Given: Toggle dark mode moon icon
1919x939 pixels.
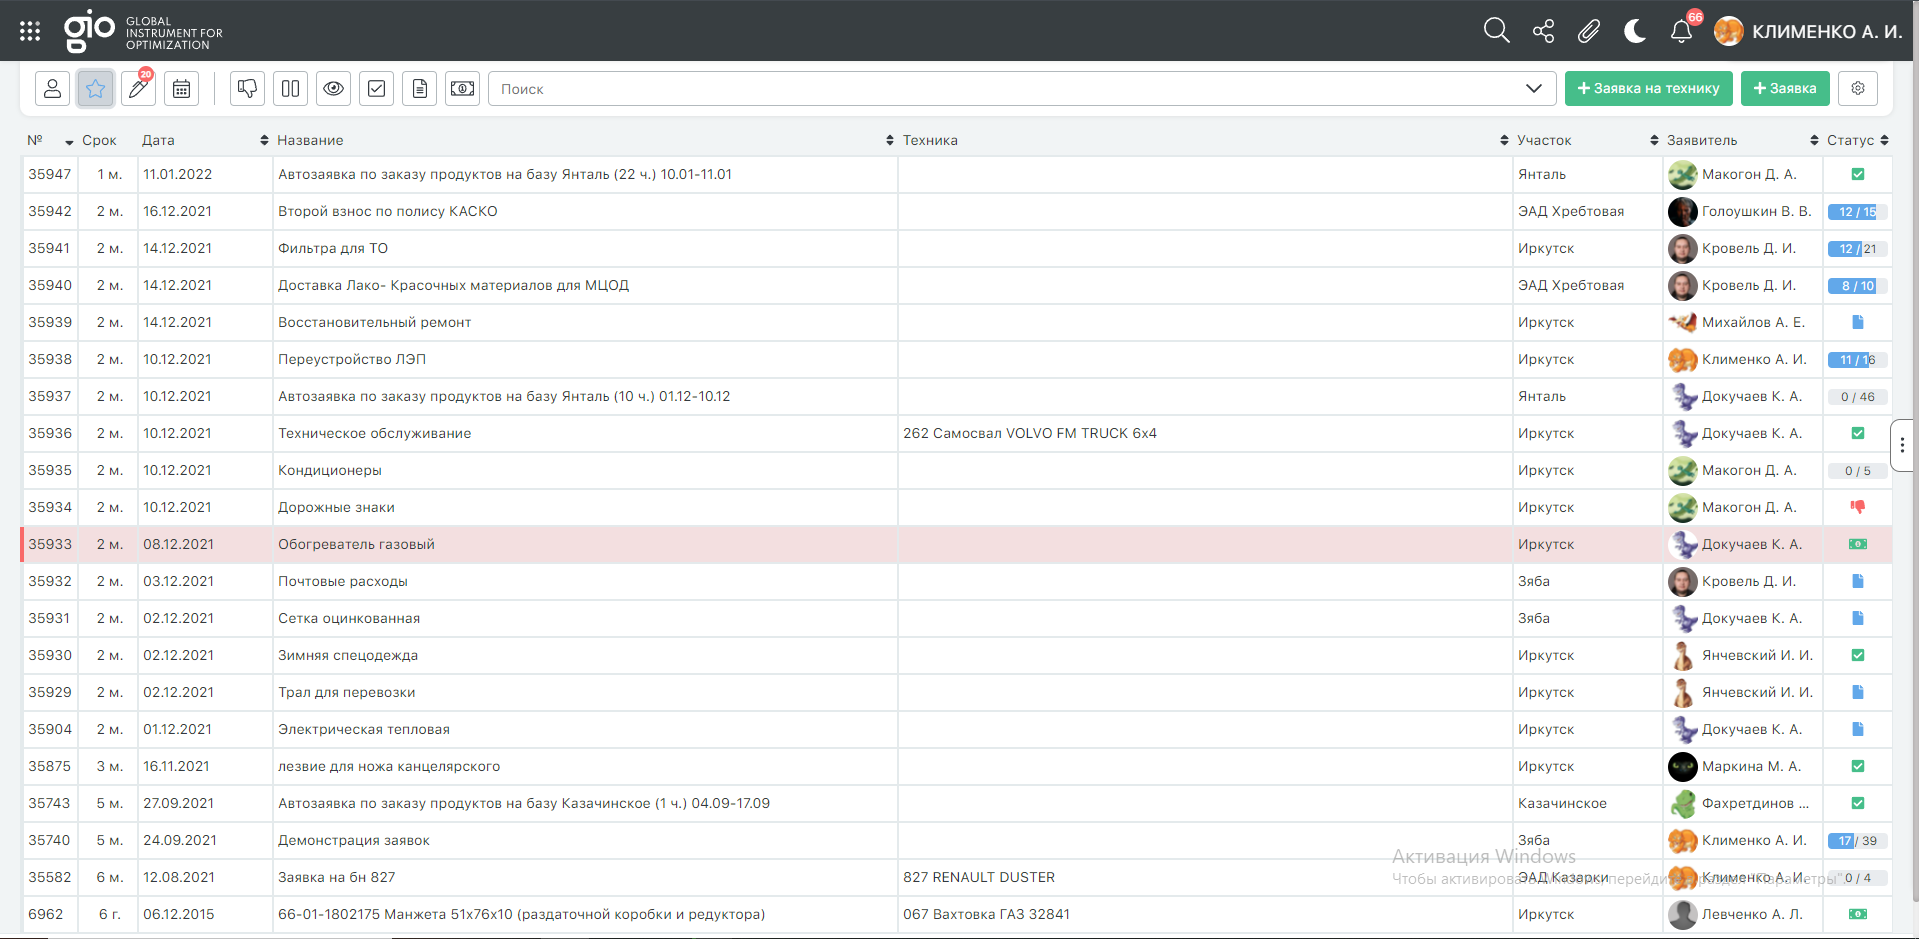Looking at the screenshot, I should click(x=1635, y=31).
